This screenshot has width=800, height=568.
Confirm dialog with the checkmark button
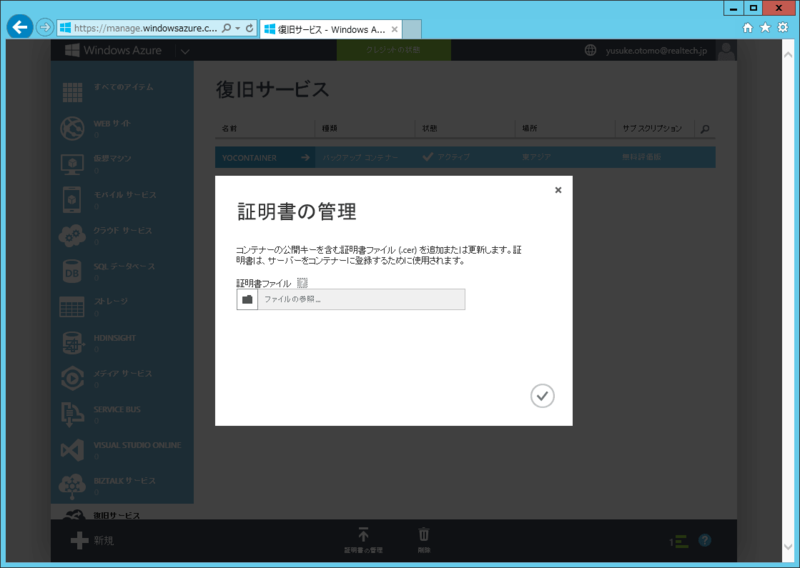[x=542, y=396]
